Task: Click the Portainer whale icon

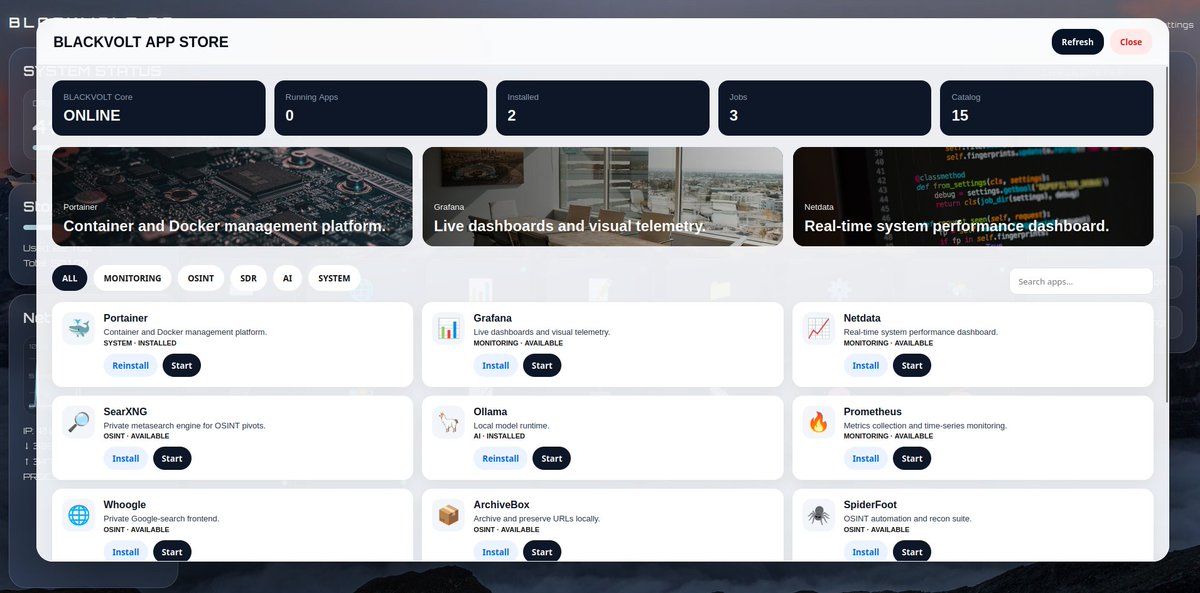Action: pos(79,328)
